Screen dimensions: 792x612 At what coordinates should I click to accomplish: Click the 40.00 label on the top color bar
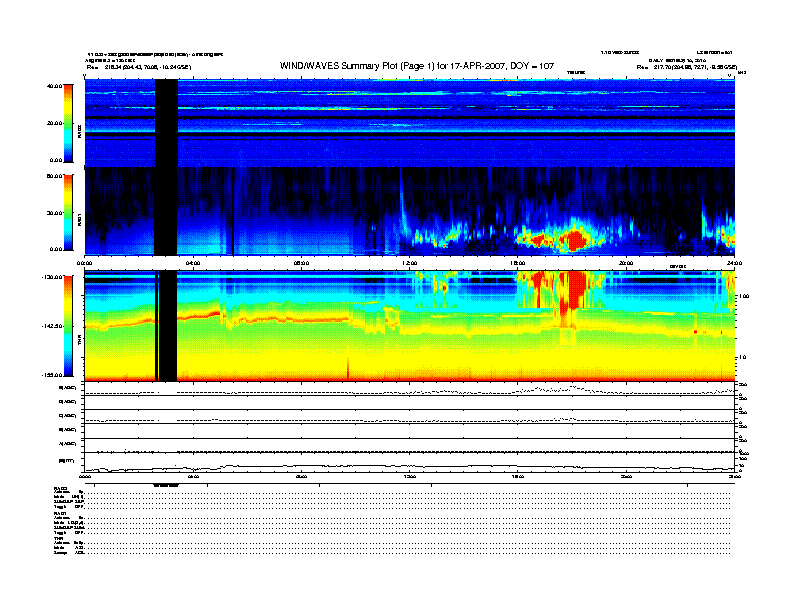[55, 86]
